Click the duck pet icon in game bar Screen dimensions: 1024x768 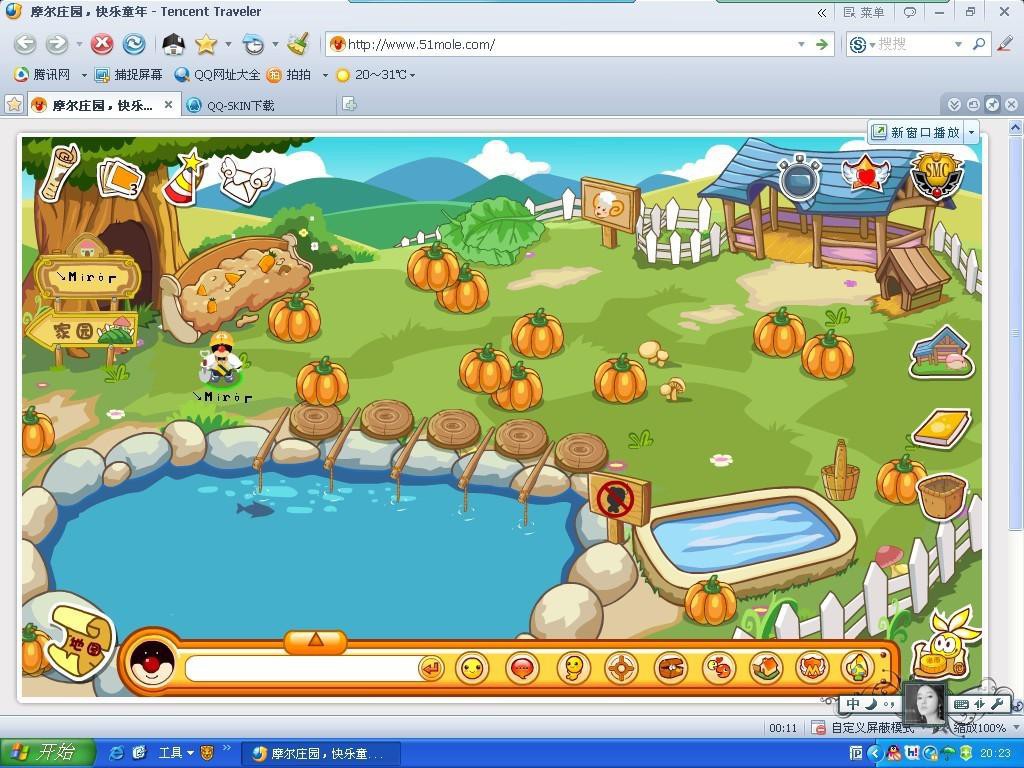click(719, 667)
